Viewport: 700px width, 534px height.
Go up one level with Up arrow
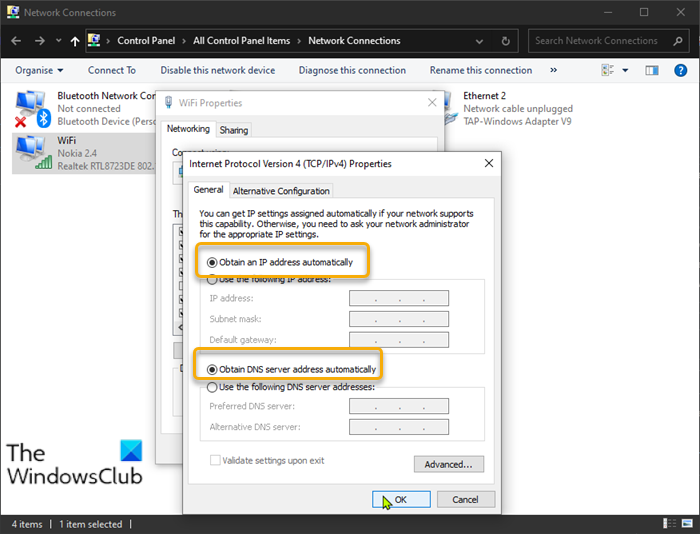[x=75, y=41]
